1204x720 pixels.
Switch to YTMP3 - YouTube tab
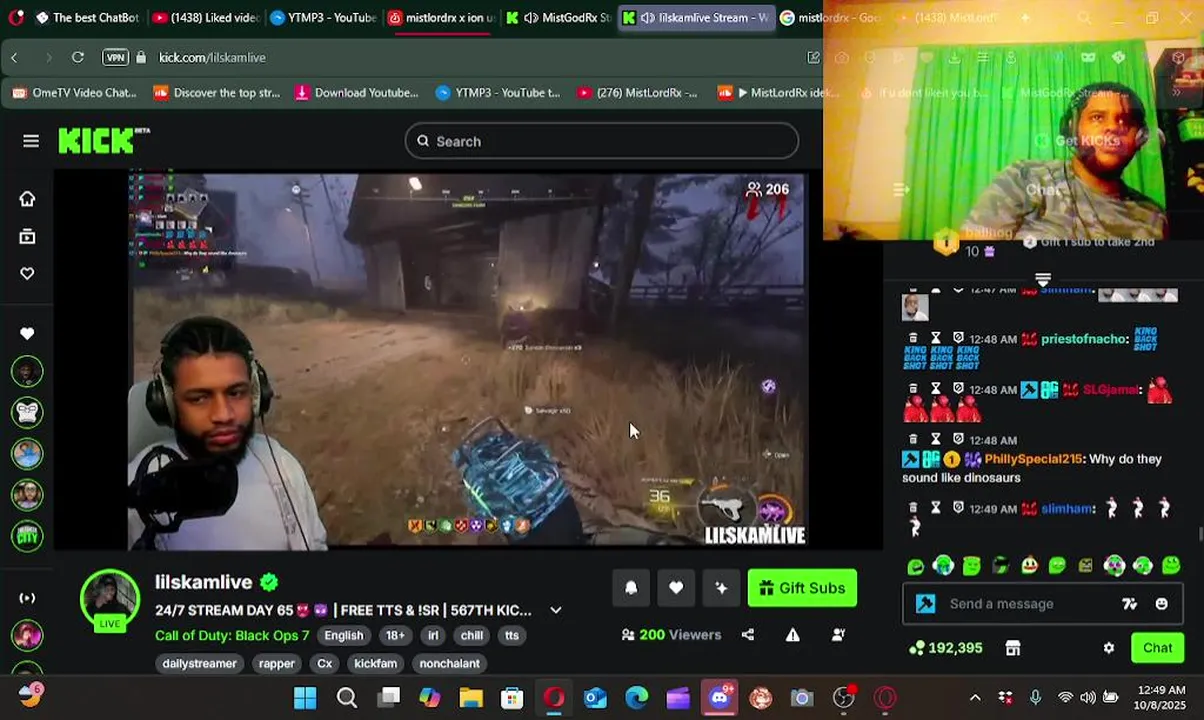(x=322, y=17)
